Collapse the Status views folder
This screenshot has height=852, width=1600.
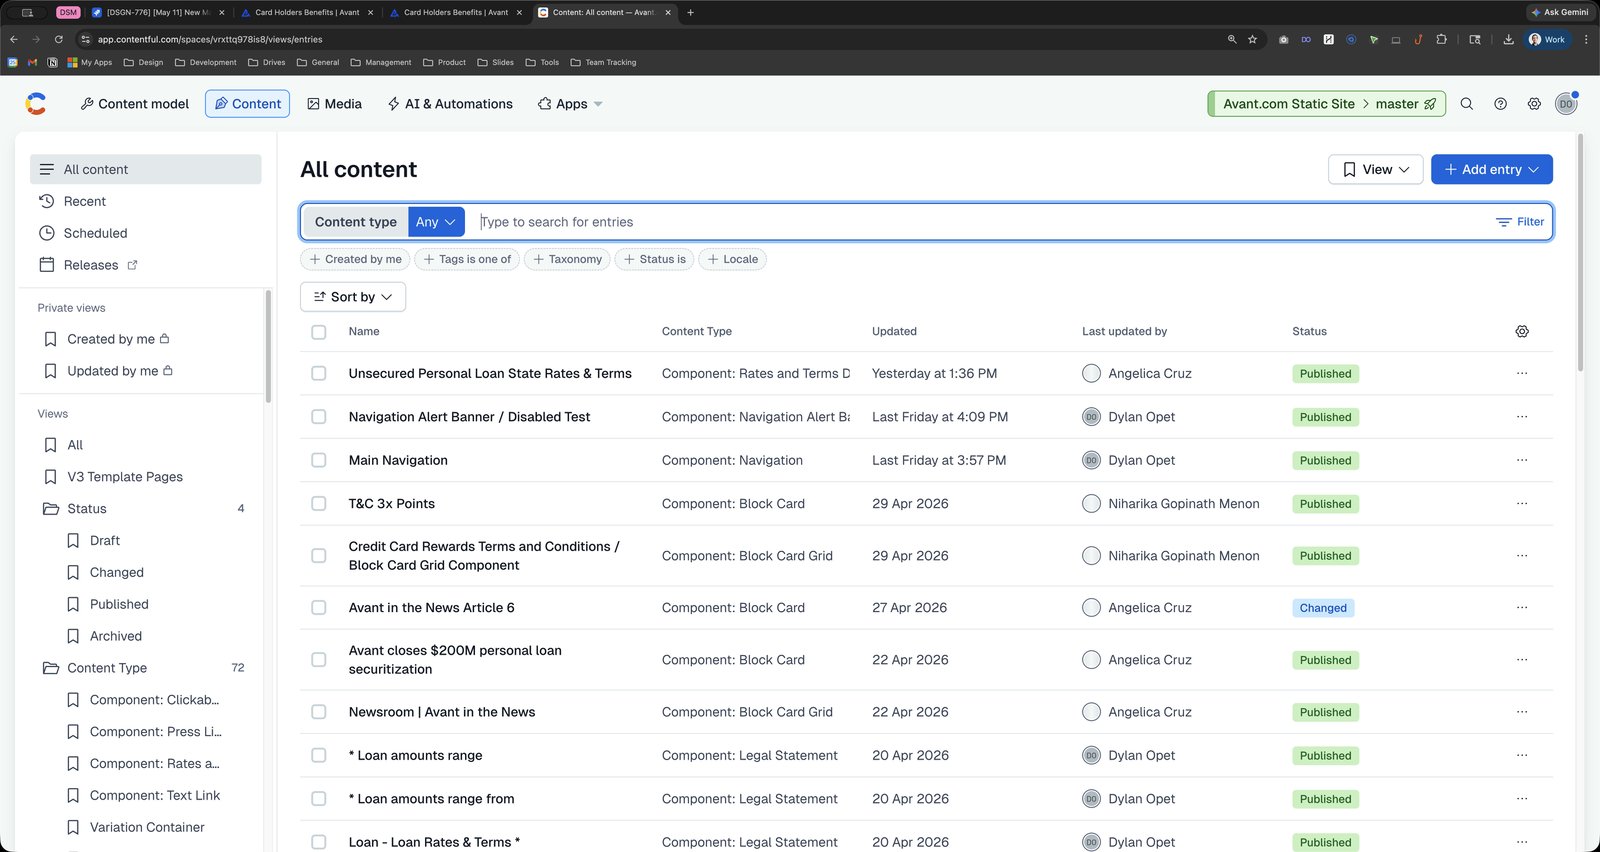coord(145,509)
